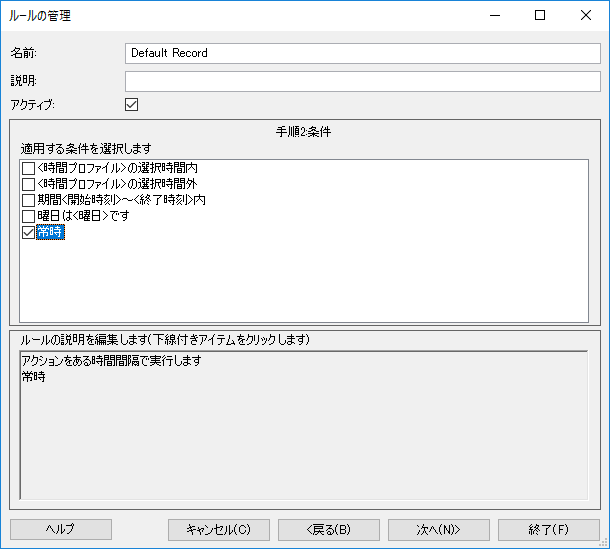Click 常時 text in the rule description box
Image resolution: width=610 pixels, height=549 pixels.
coord(33,377)
